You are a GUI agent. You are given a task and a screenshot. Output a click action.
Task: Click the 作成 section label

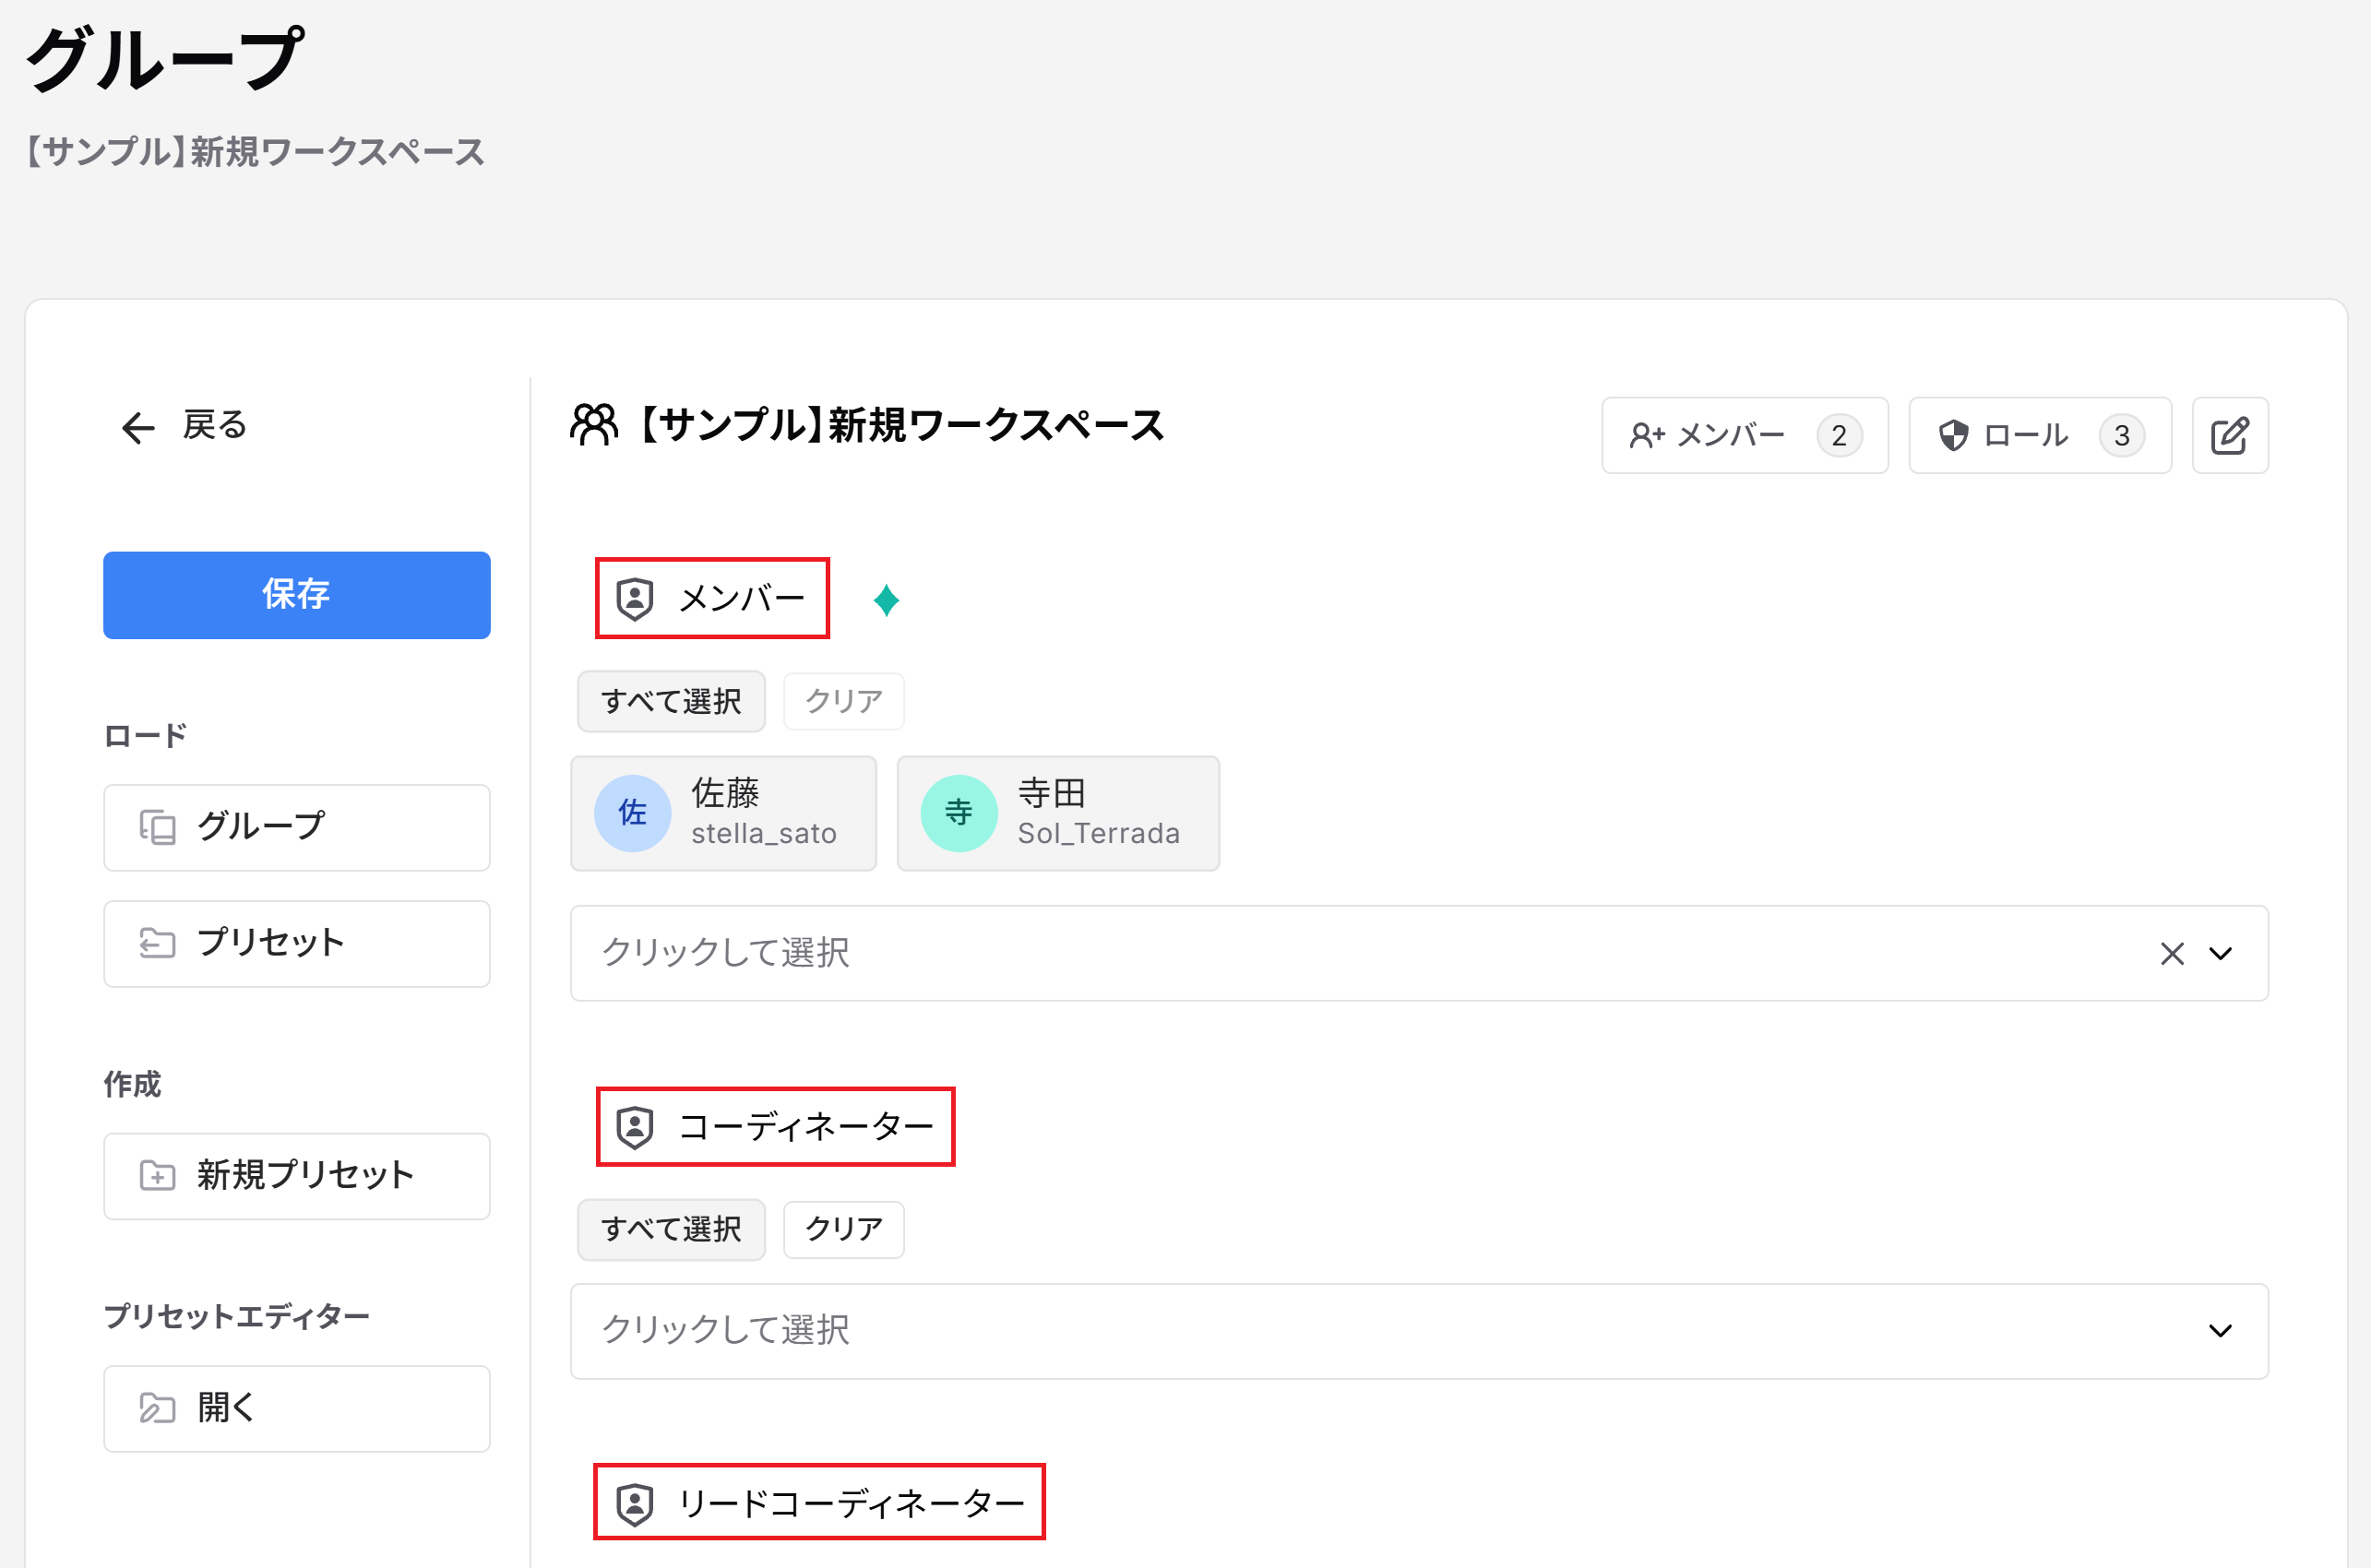(132, 1084)
